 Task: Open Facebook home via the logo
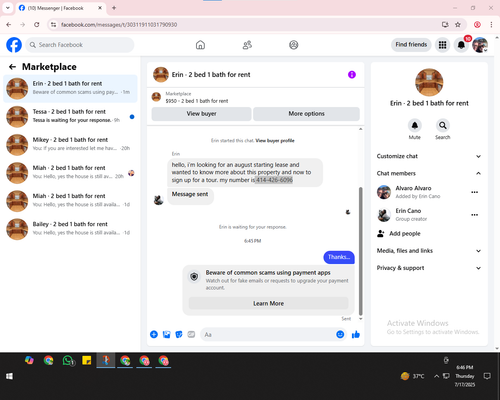[x=14, y=45]
